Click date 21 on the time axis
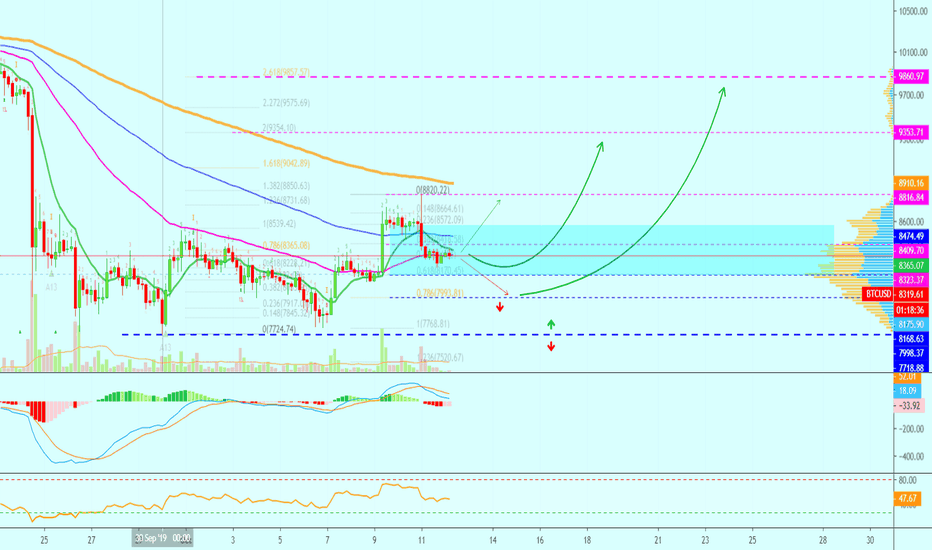Viewport: 932px width, 550px height. [x=658, y=540]
